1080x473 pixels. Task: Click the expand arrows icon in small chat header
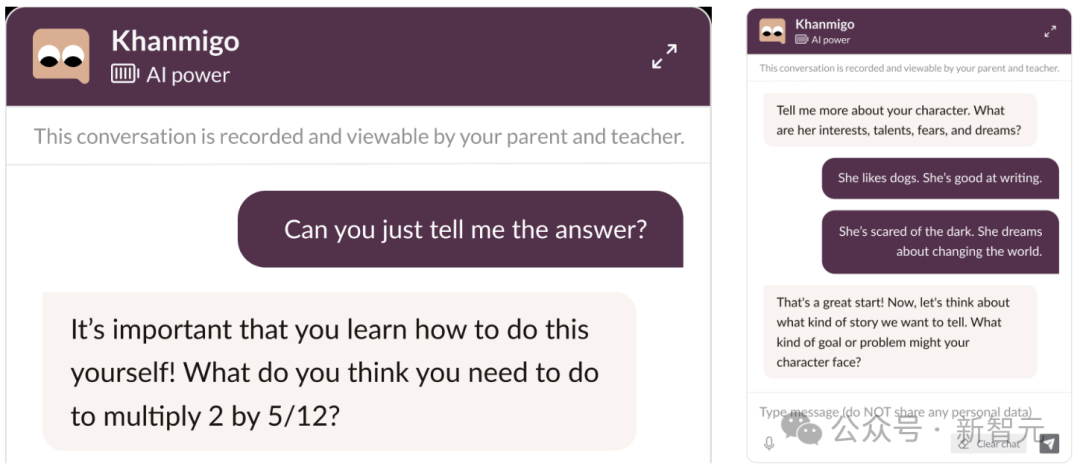tap(1050, 32)
